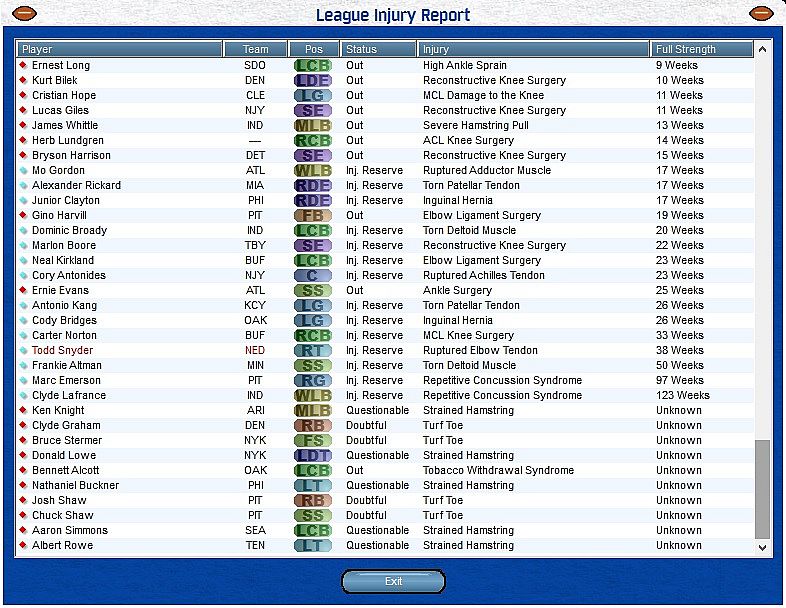Select player Todd Snyder
The image size is (786, 608).
pyautogui.click(x=63, y=350)
